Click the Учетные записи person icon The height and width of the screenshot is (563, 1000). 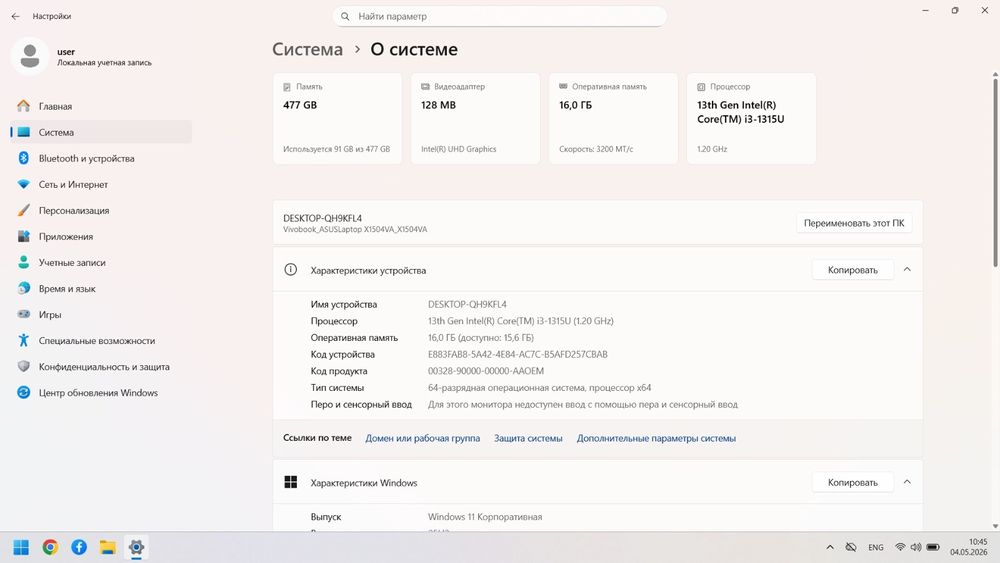pyautogui.click(x=24, y=262)
